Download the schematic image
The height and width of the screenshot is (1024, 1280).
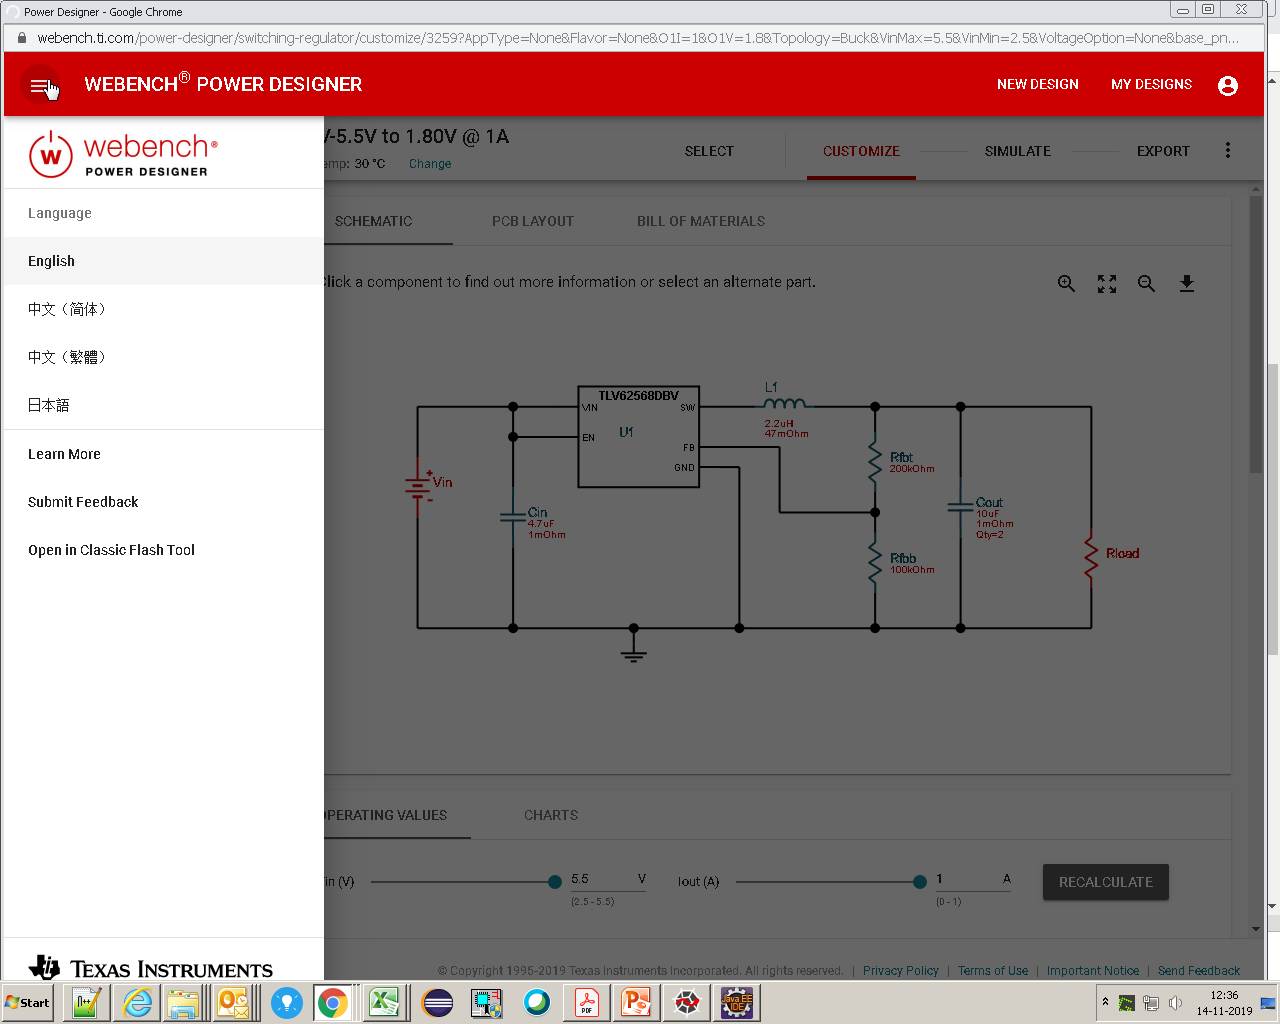point(1187,283)
